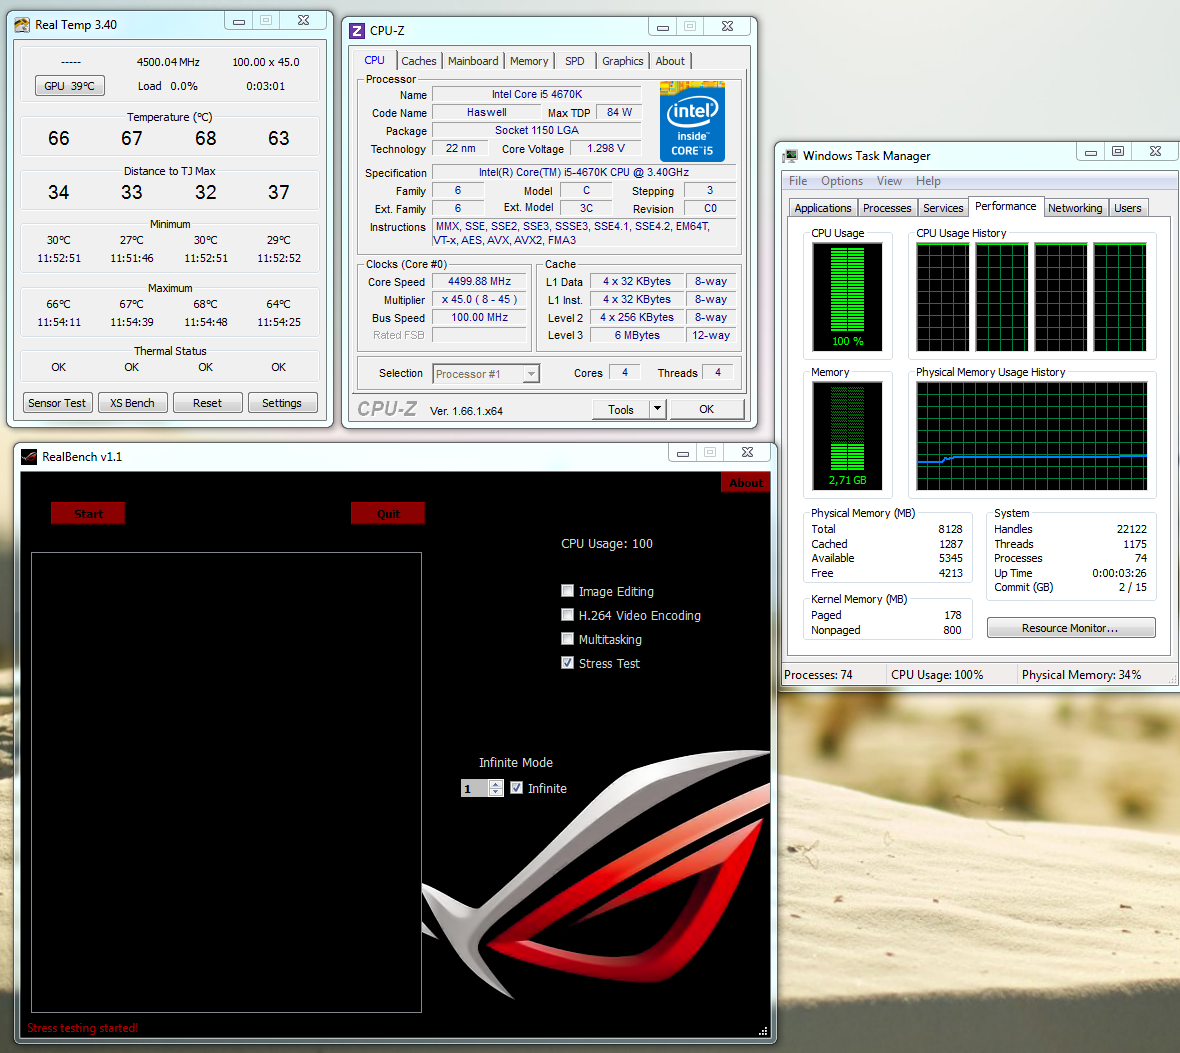Switch to the Caches tab in CPU-Z
The width and height of the screenshot is (1180, 1053).
[x=418, y=61]
